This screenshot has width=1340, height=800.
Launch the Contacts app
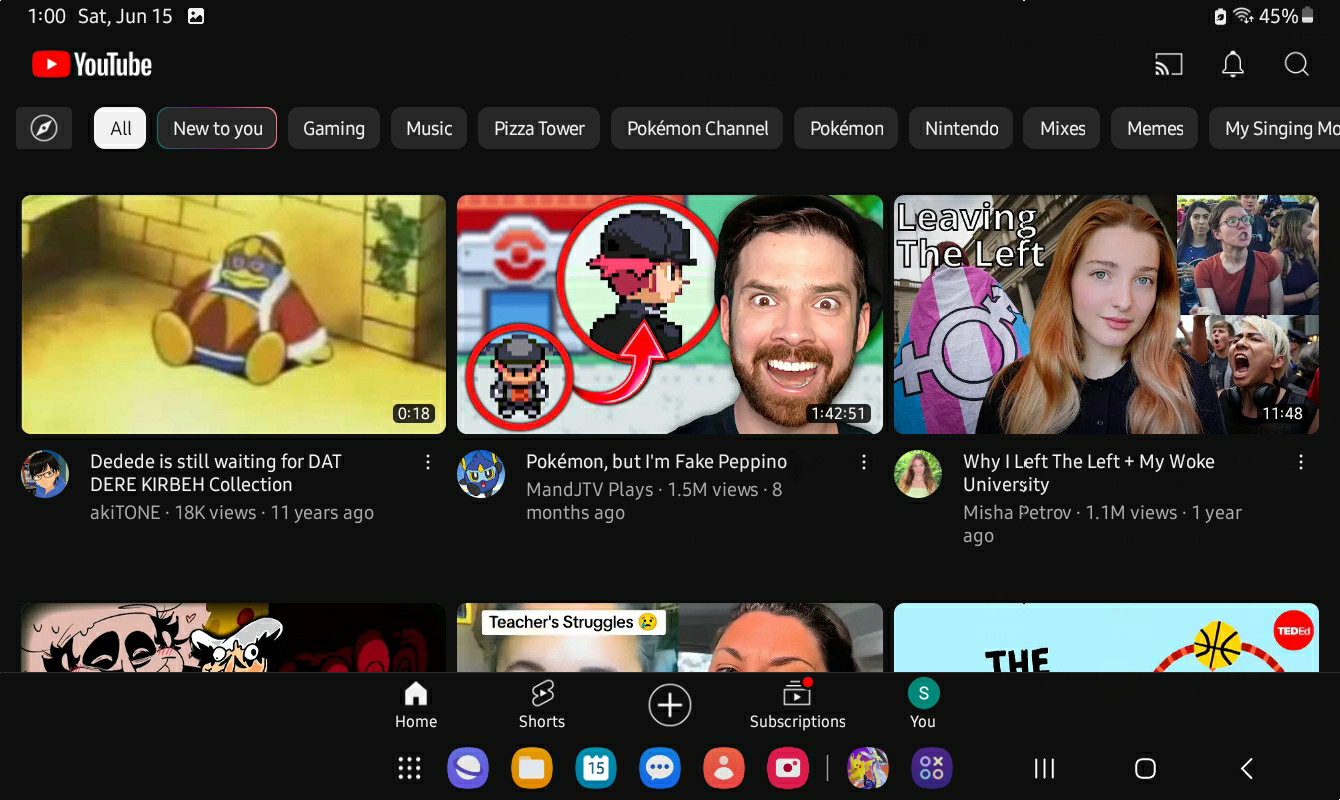(x=724, y=768)
